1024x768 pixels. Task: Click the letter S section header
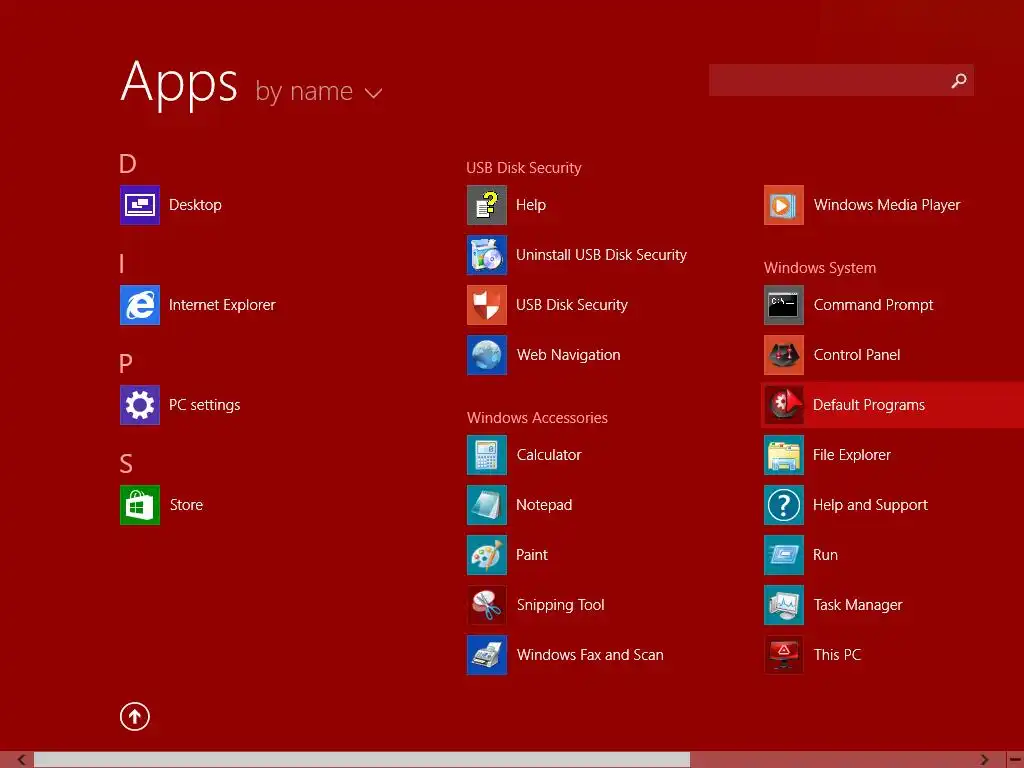126,464
